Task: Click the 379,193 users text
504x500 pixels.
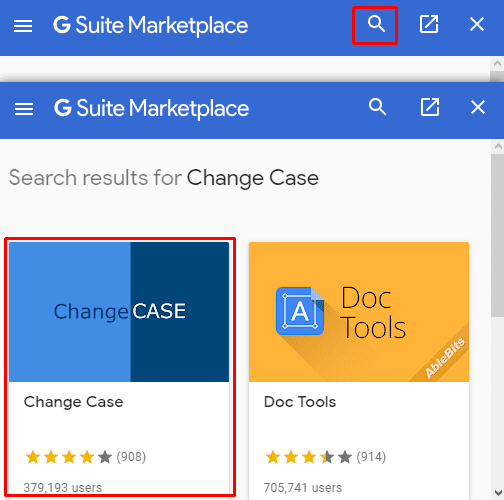Action: pos(63,488)
